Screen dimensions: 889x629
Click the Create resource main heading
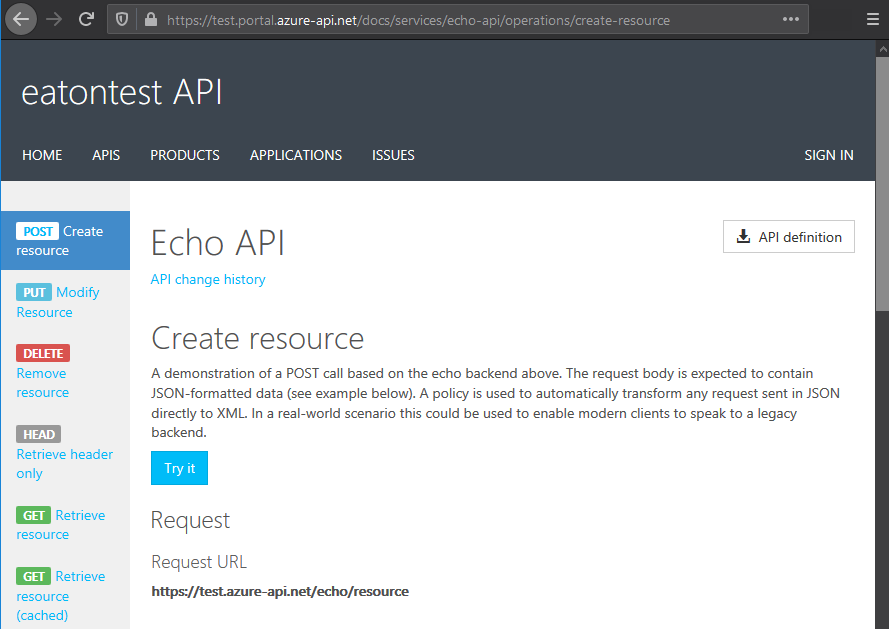pyautogui.click(x=257, y=339)
